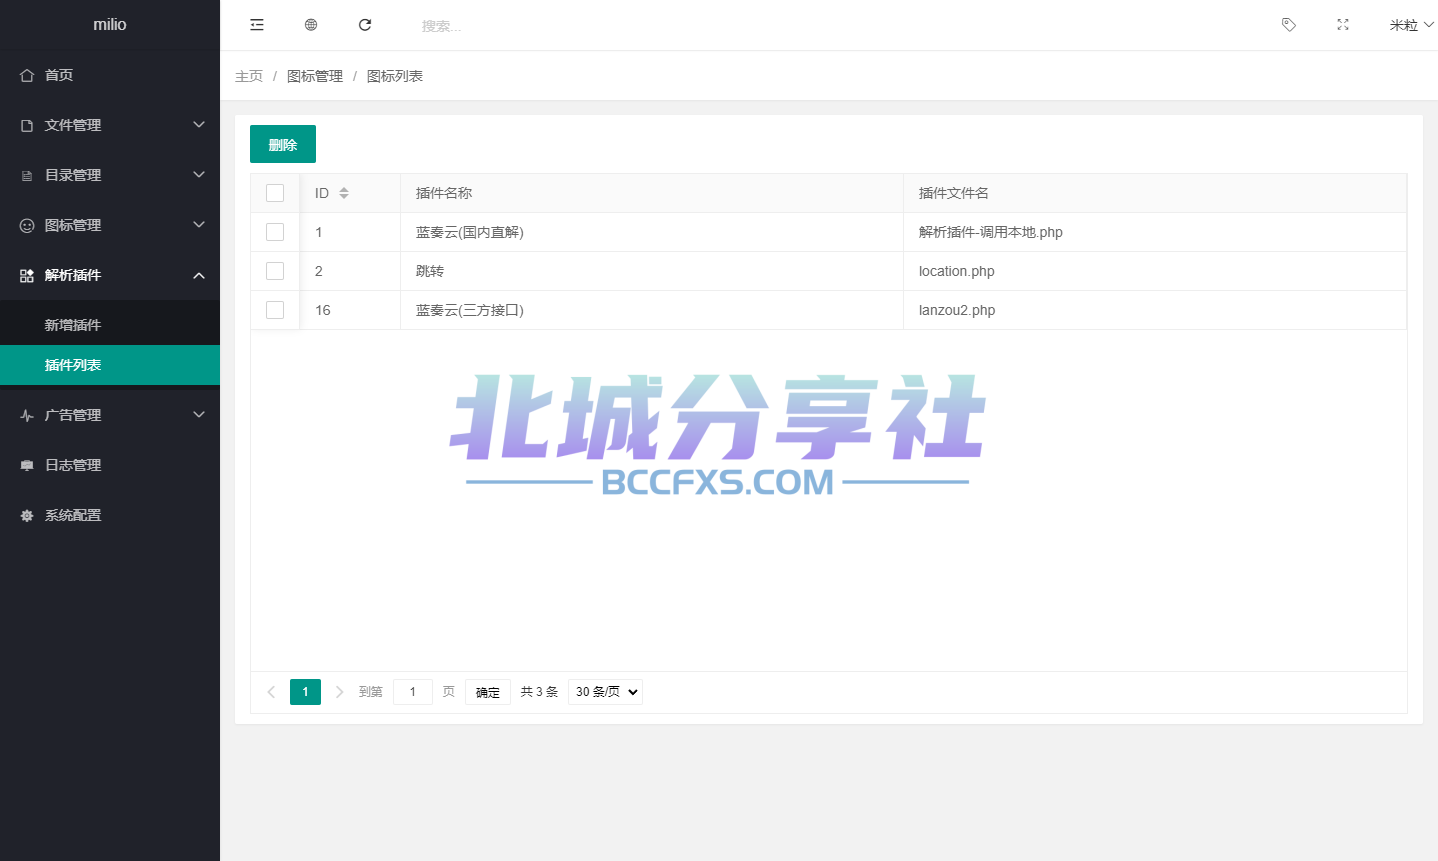Click plugin name 跳转
Image resolution: width=1438 pixels, height=861 pixels.
click(x=430, y=271)
